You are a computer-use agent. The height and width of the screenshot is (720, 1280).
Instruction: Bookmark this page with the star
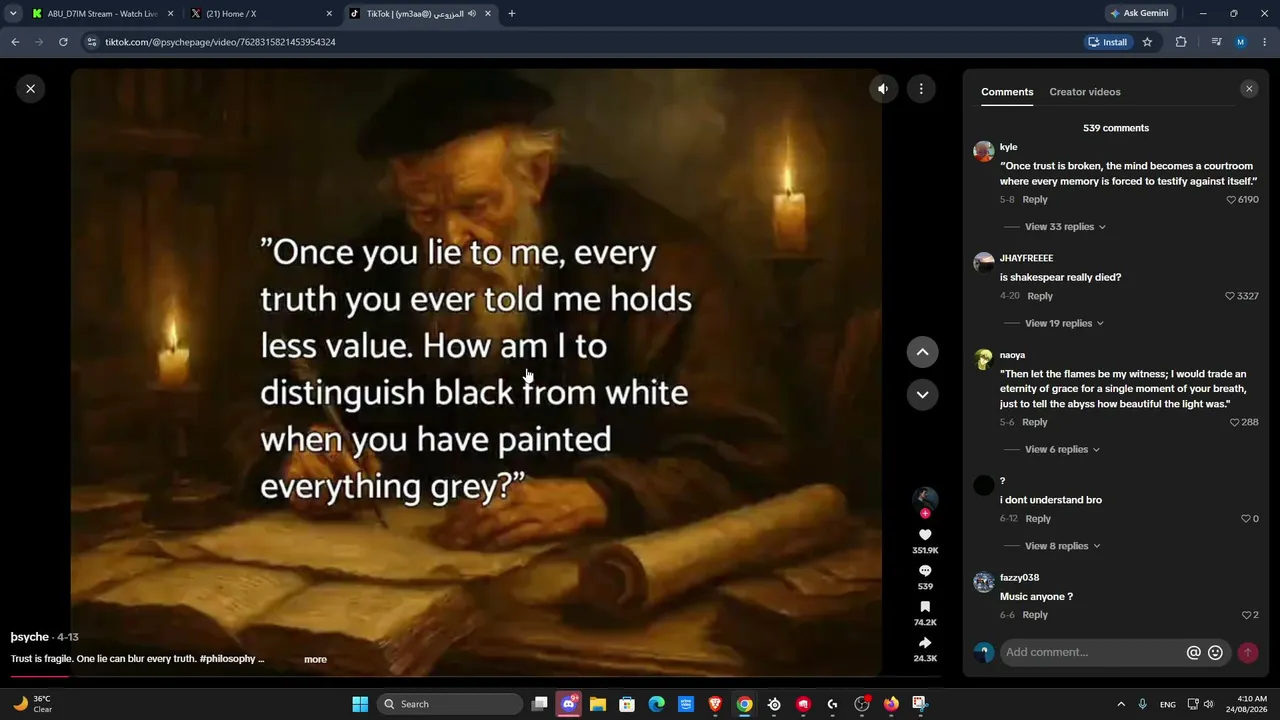pyautogui.click(x=1147, y=42)
